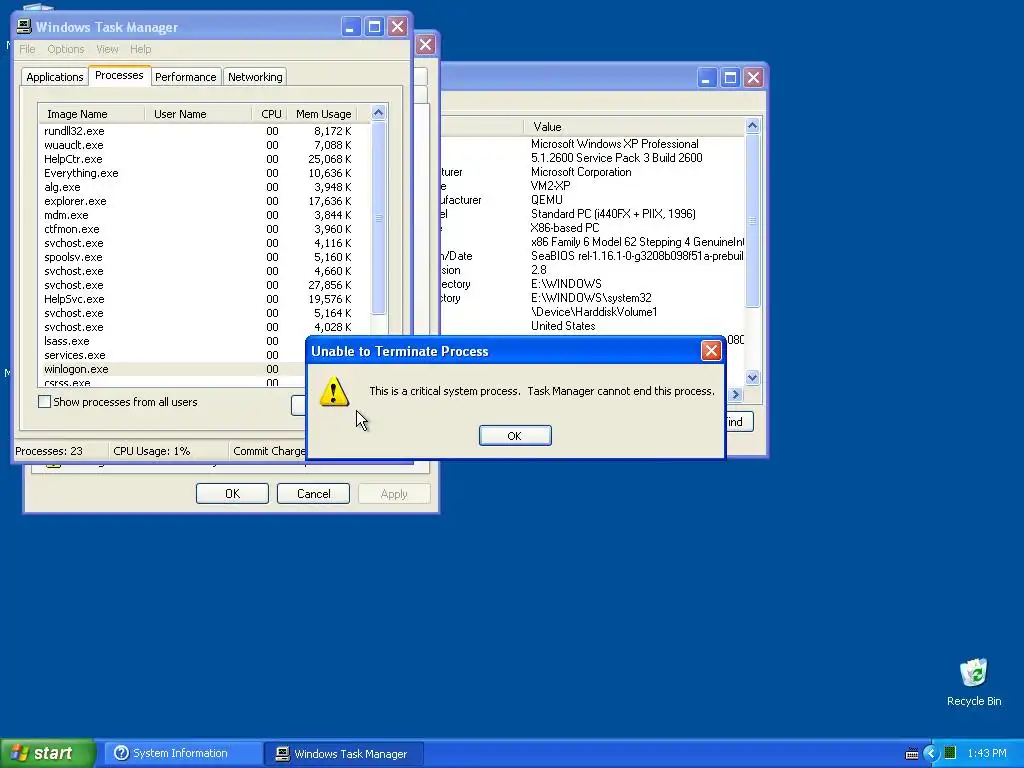Minimize the System Information window

(707, 78)
